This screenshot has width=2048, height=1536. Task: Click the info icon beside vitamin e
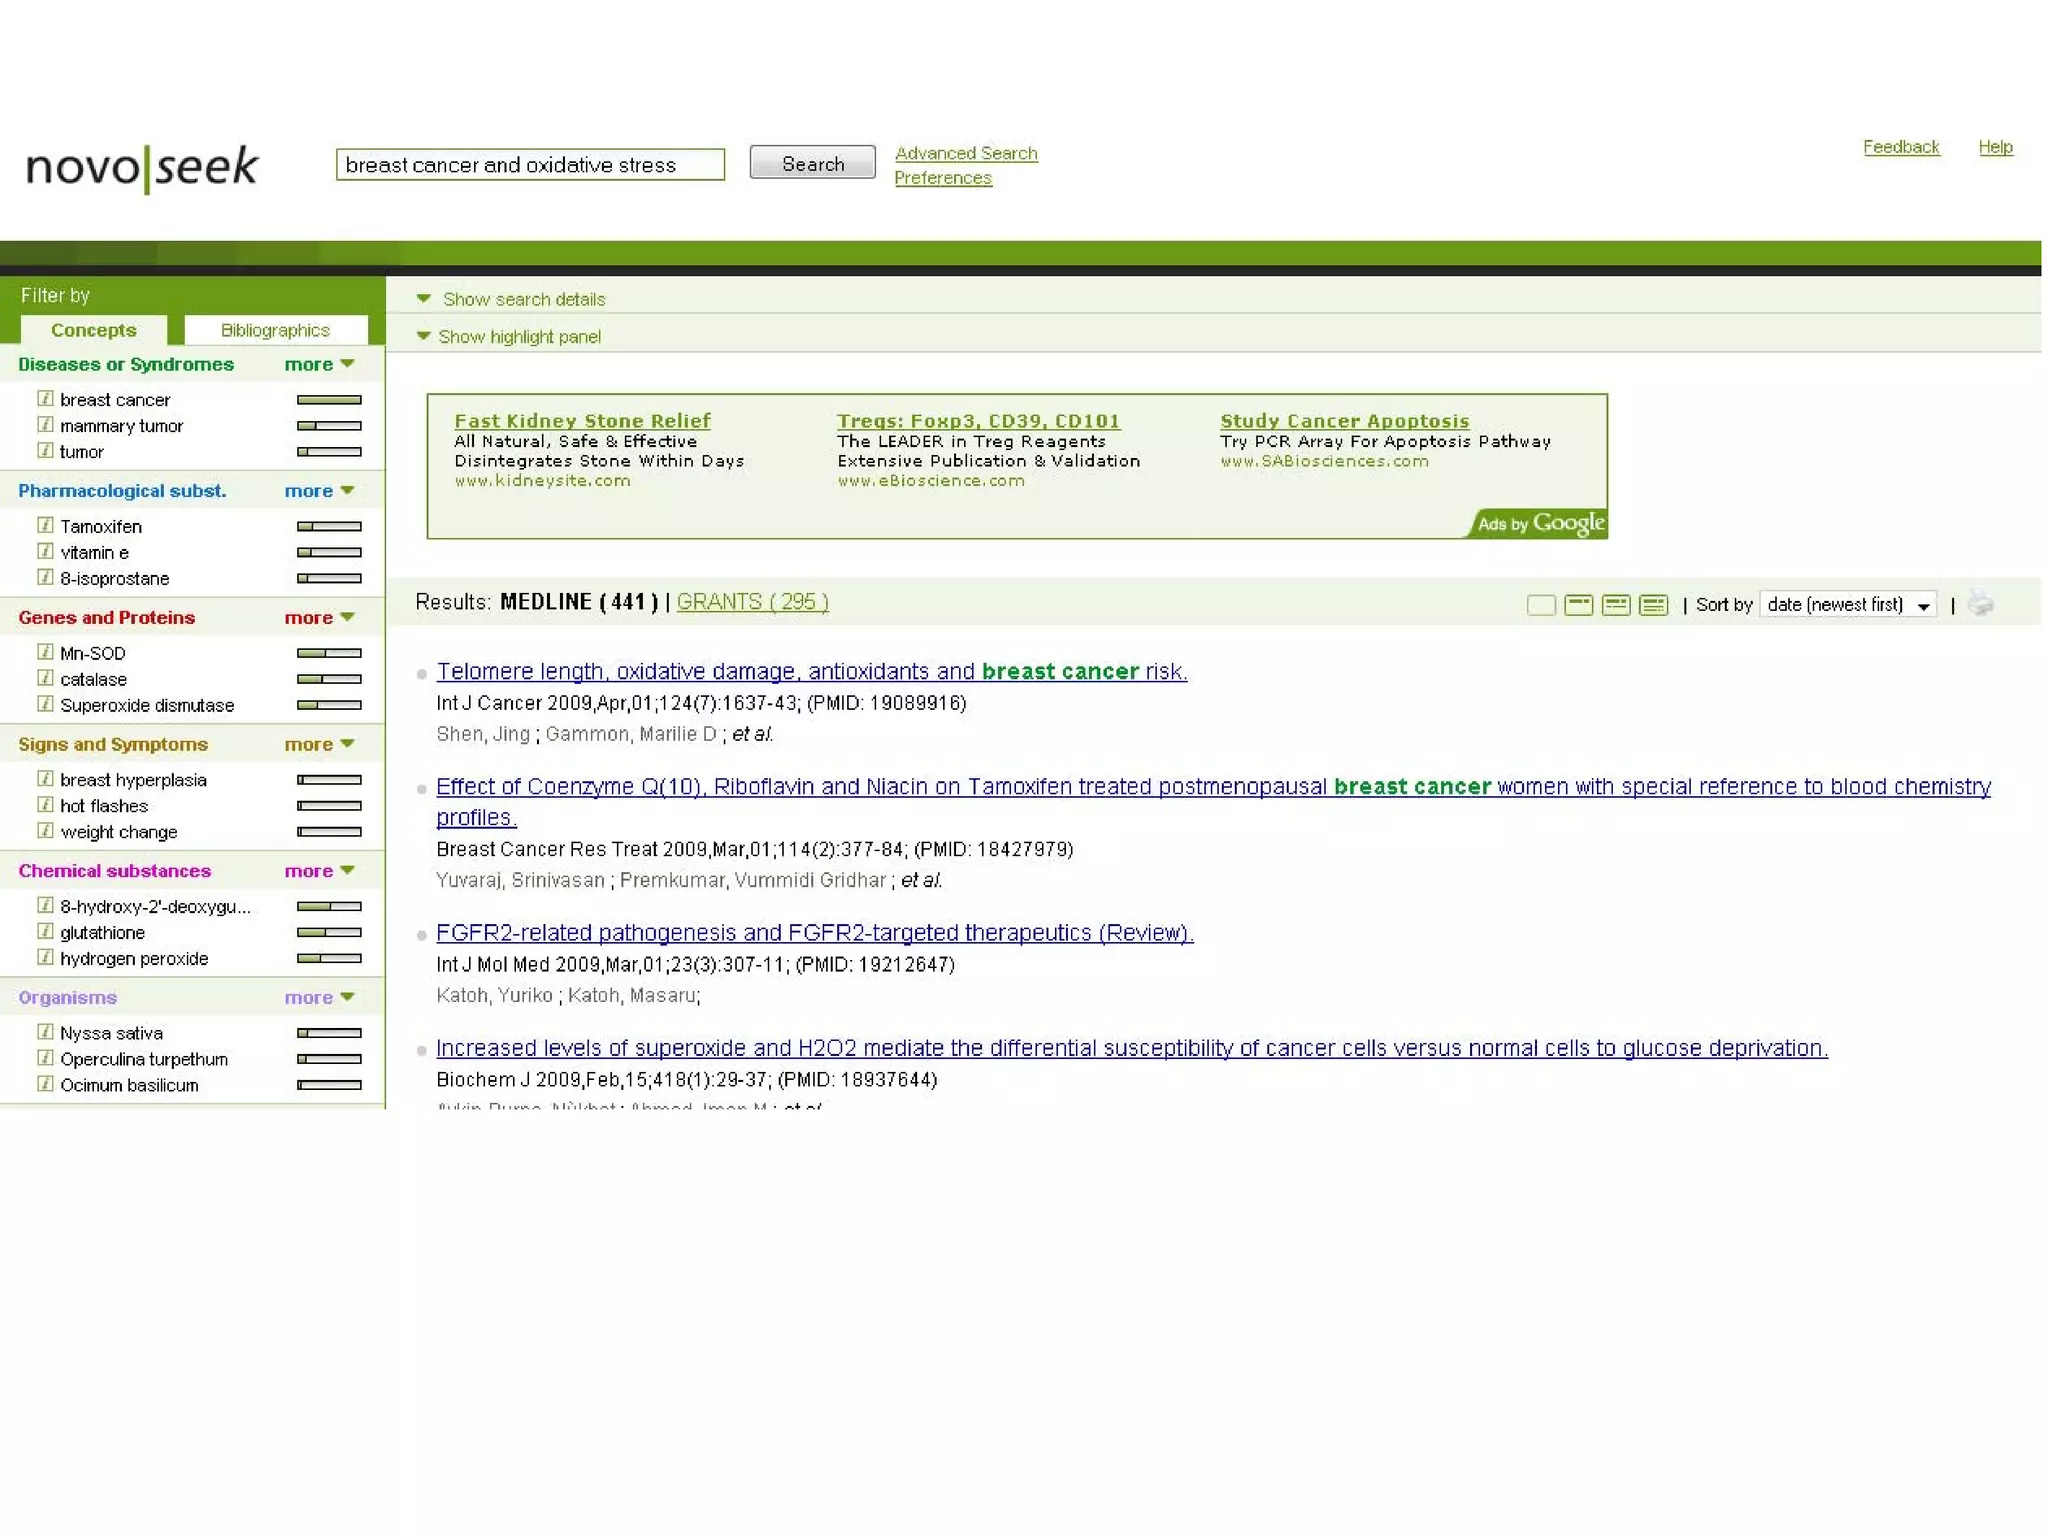(45, 551)
